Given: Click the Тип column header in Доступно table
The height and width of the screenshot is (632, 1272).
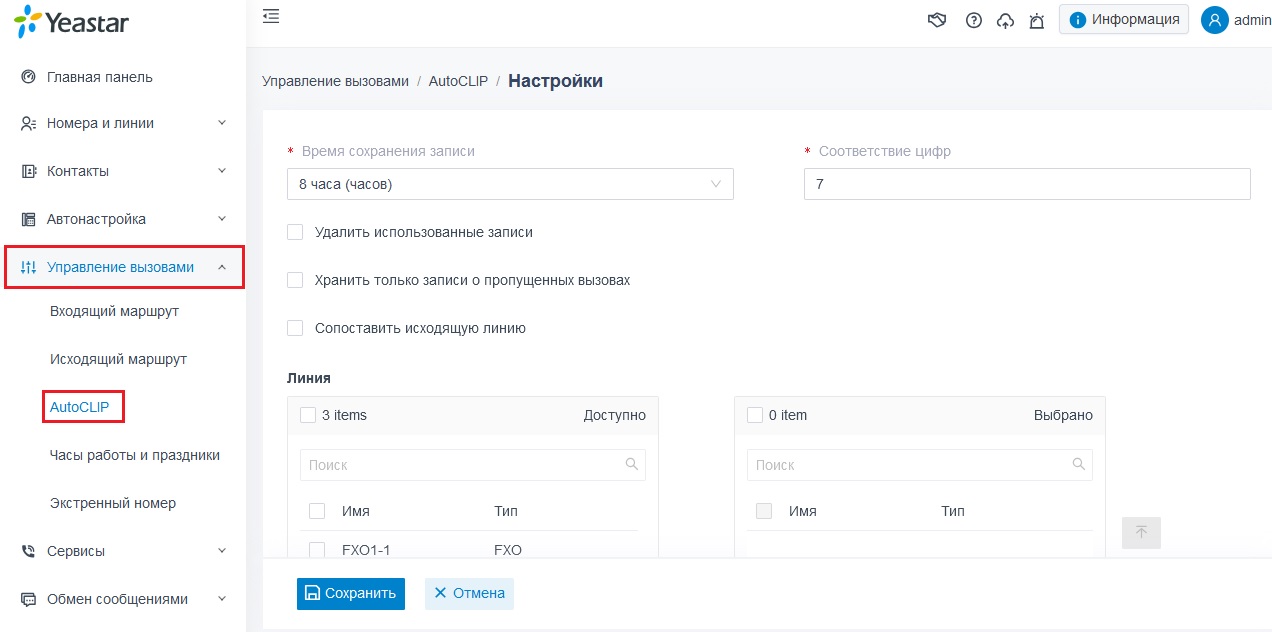Looking at the screenshot, I should click(x=506, y=511).
